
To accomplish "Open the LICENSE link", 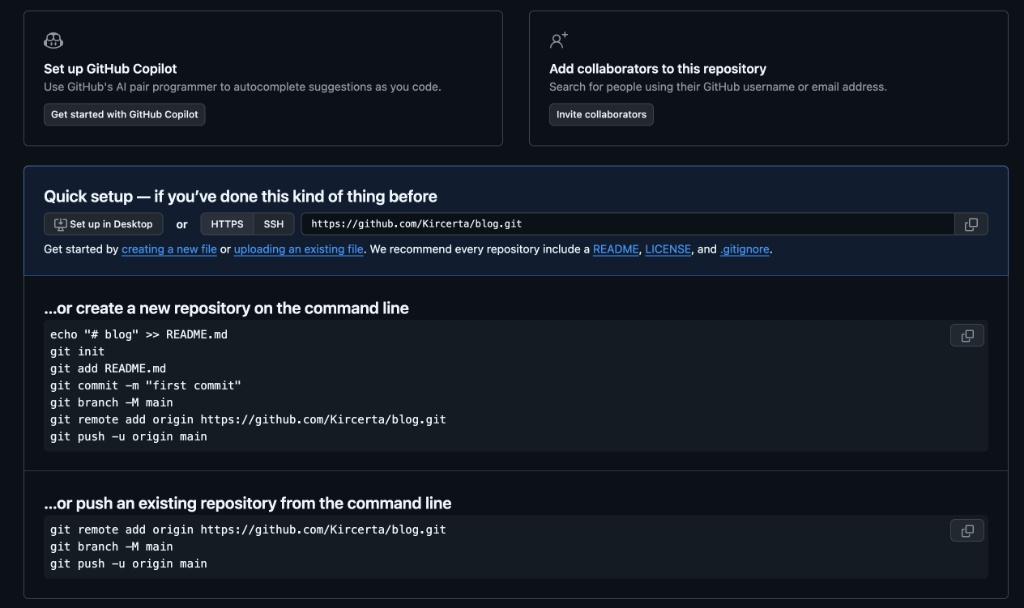I will pos(667,249).
